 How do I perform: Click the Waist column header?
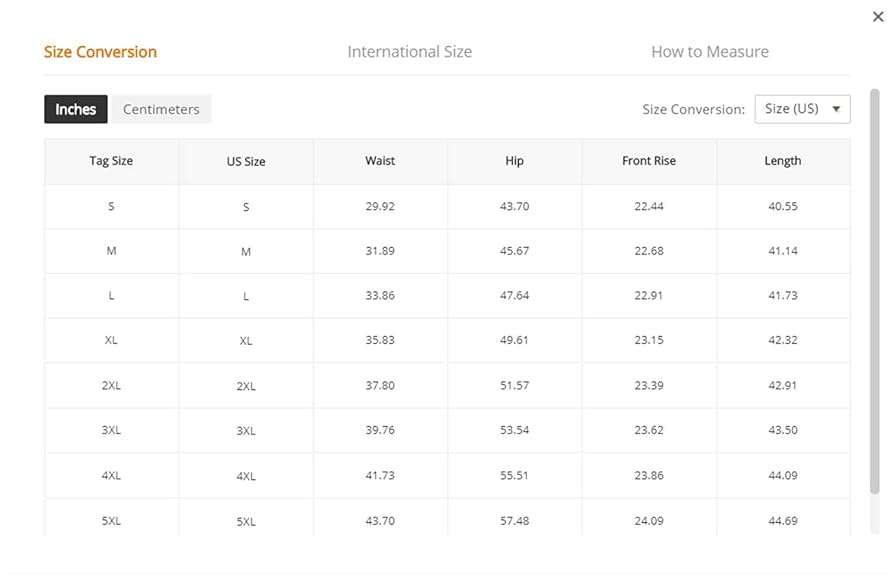380,160
